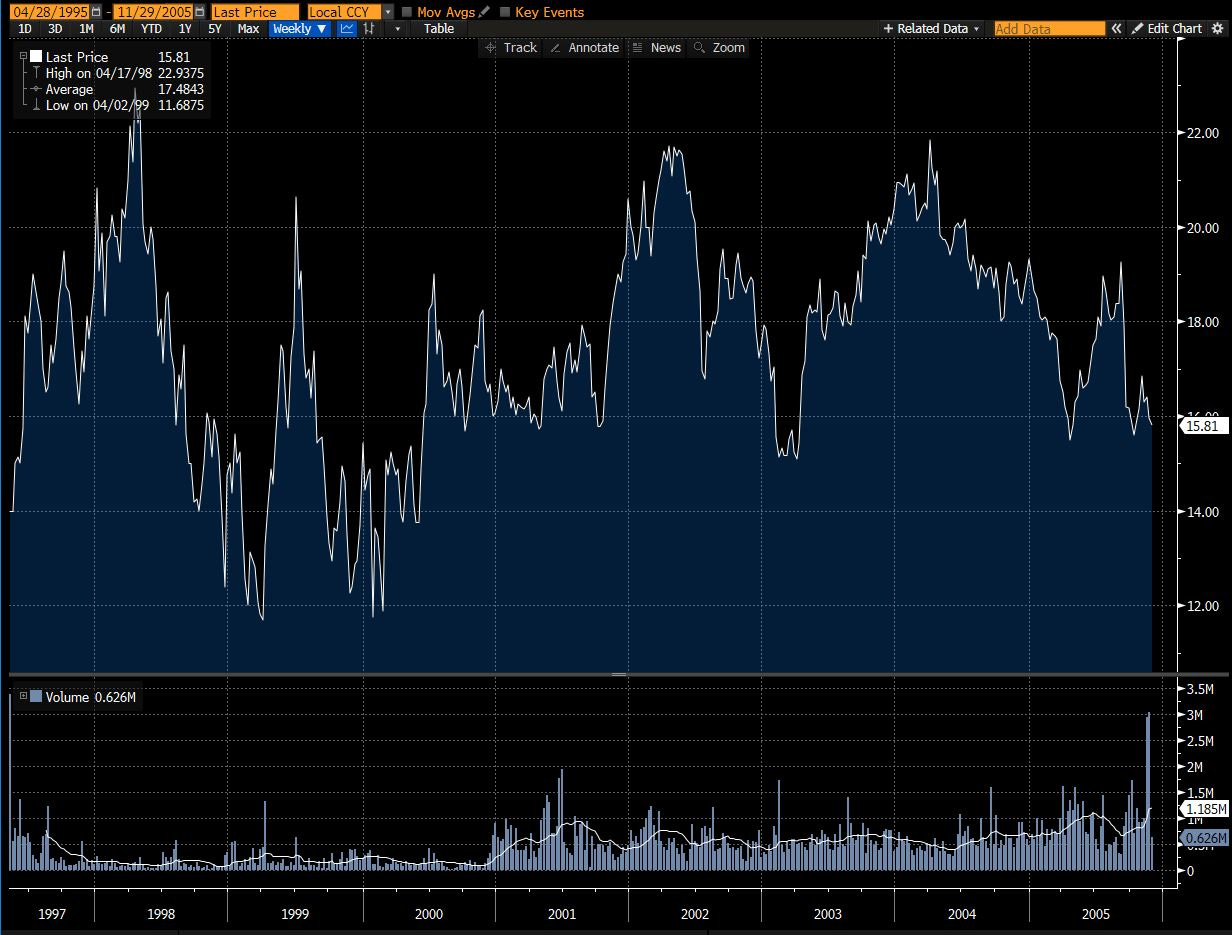Click the Last Price field

pos(254,12)
